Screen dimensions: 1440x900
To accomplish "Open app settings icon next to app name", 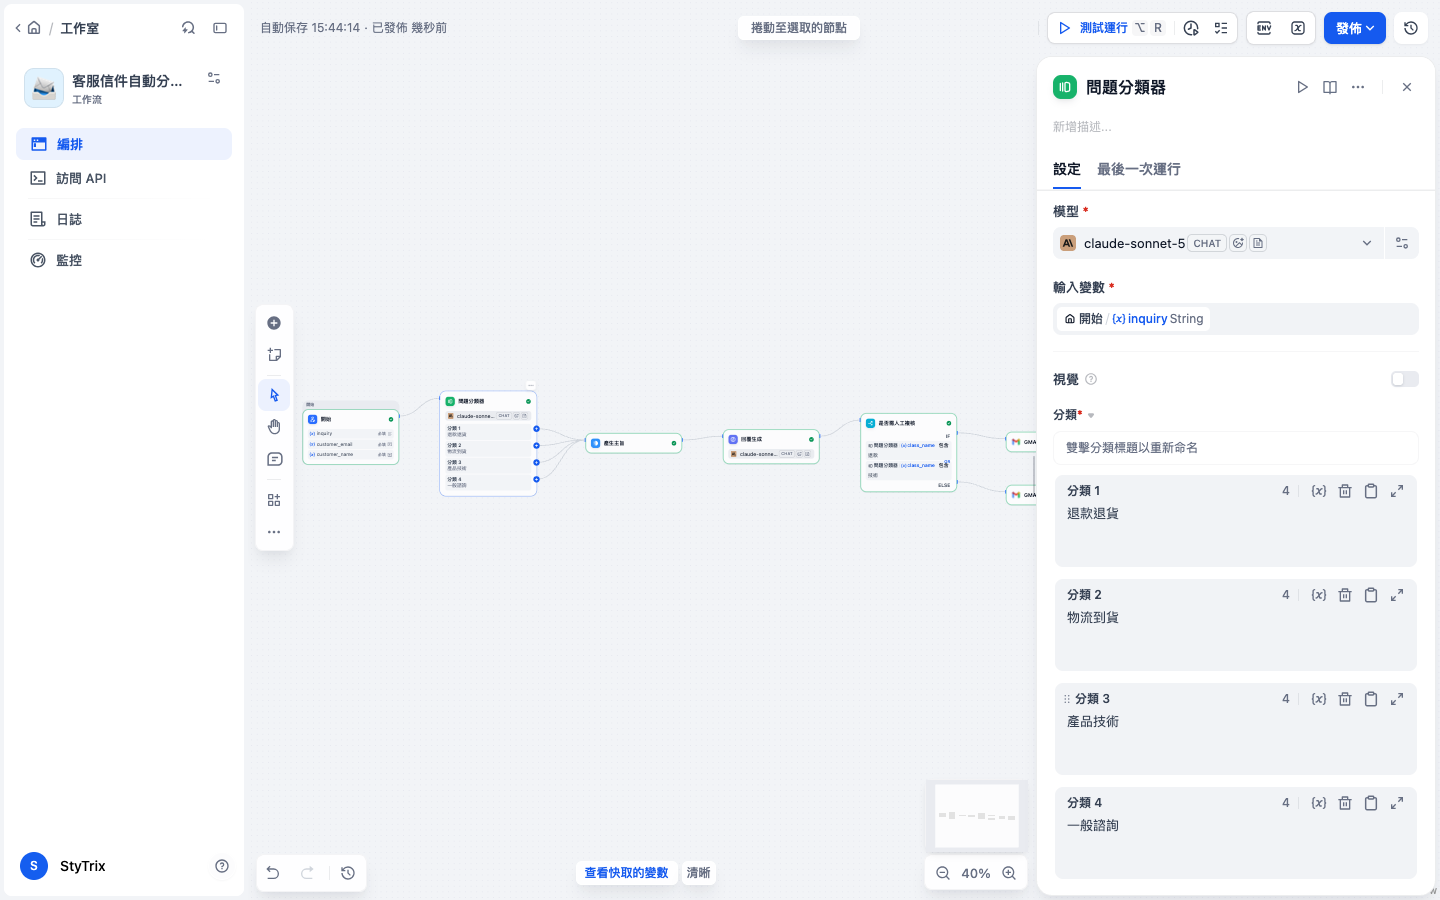I will (x=214, y=78).
